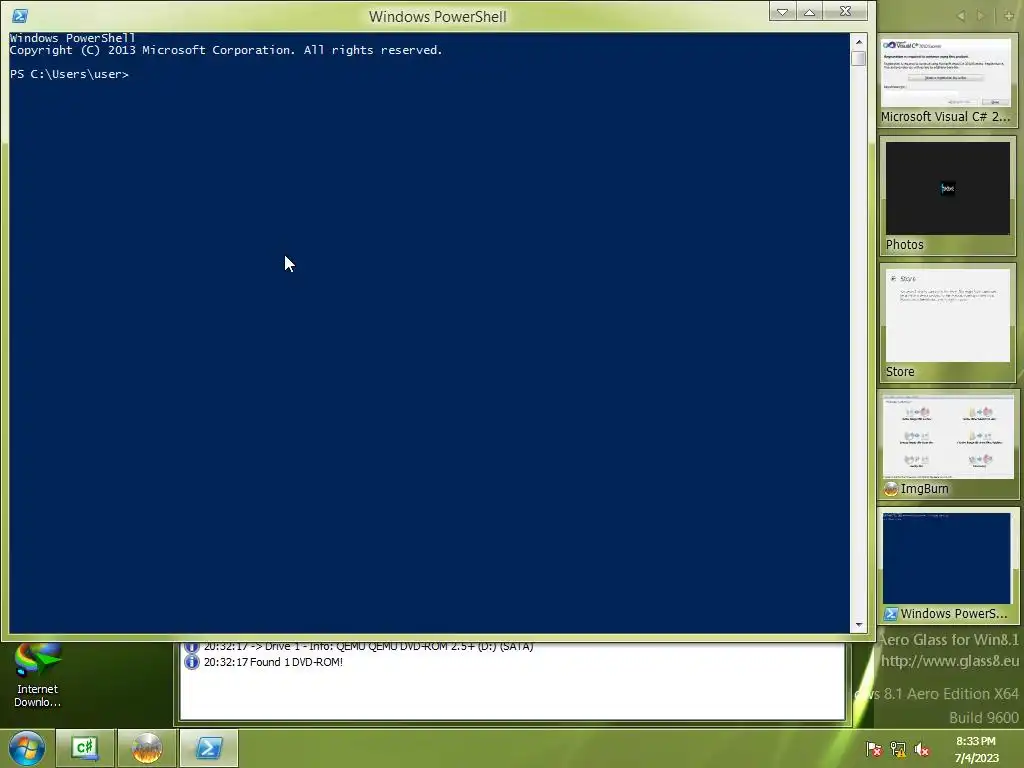Click the switcher next arrow icon
The image size is (1024, 768).
coord(980,16)
